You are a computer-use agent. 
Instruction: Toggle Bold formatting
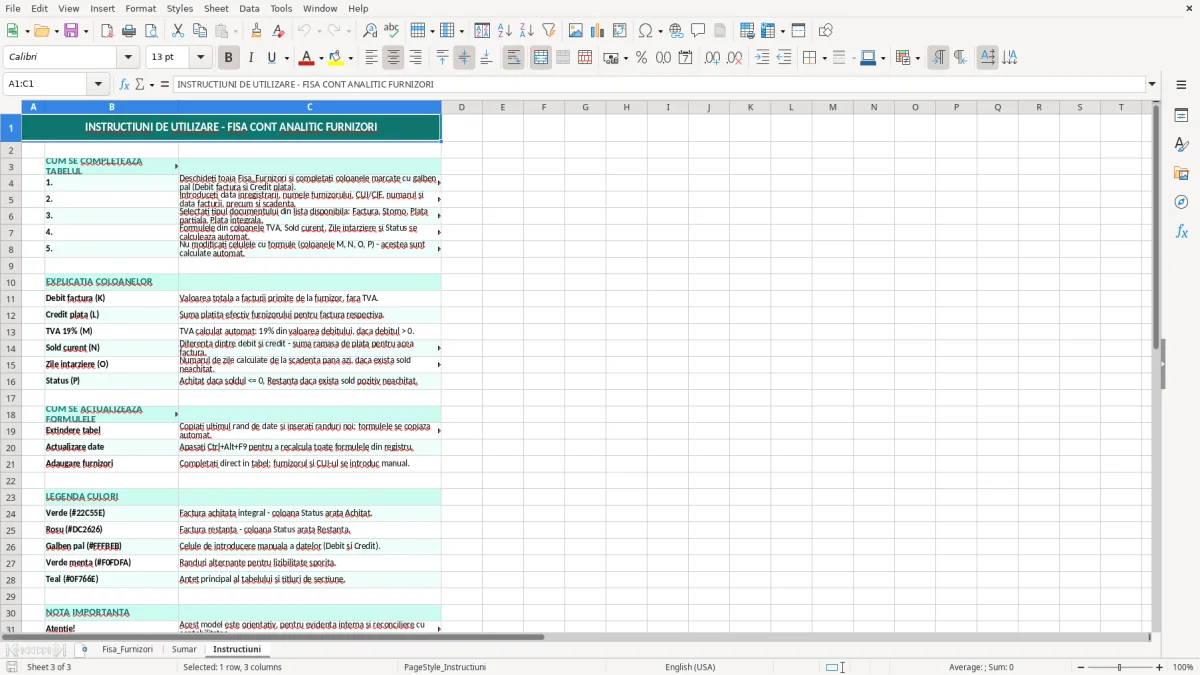tap(228, 58)
